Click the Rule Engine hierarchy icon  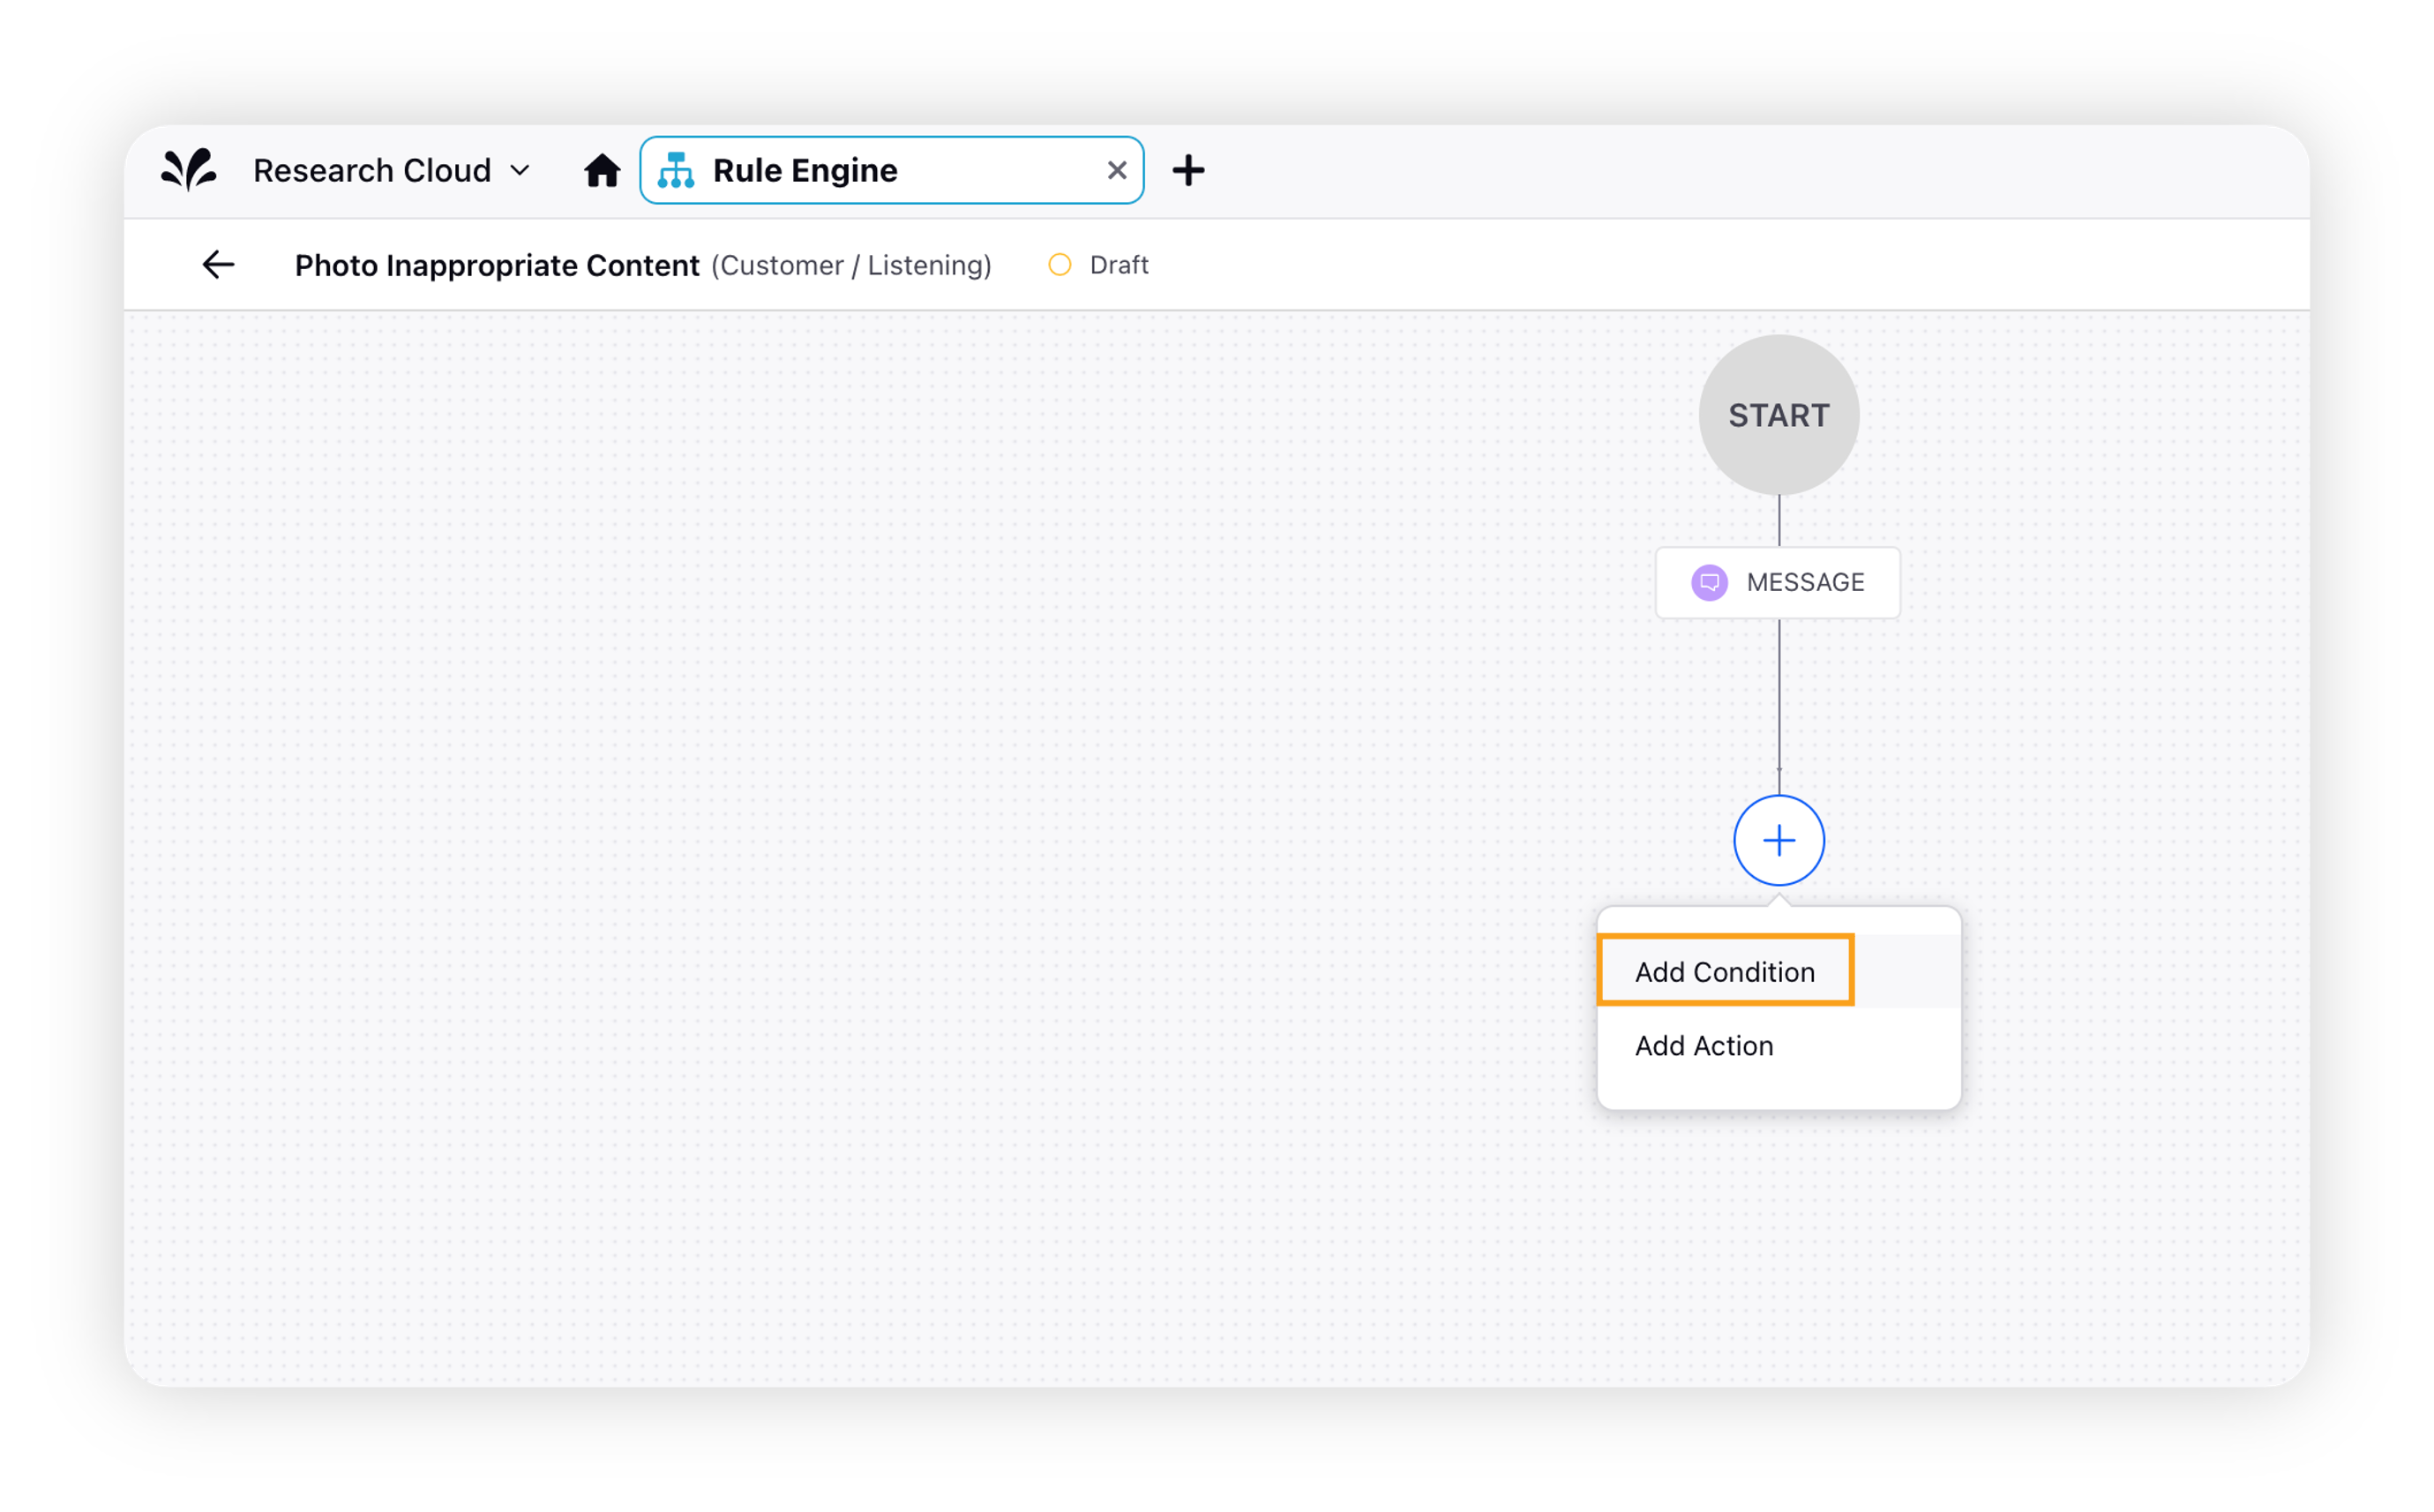(x=675, y=171)
